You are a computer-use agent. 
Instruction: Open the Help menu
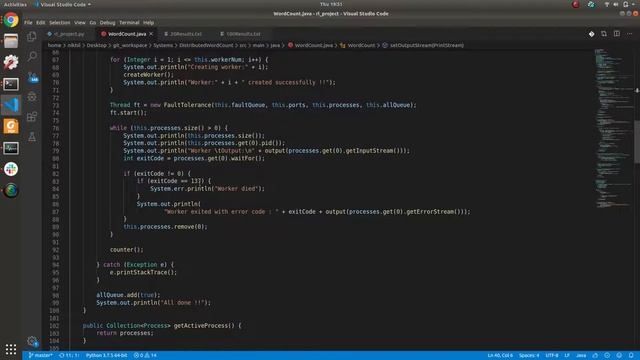(x=149, y=23)
